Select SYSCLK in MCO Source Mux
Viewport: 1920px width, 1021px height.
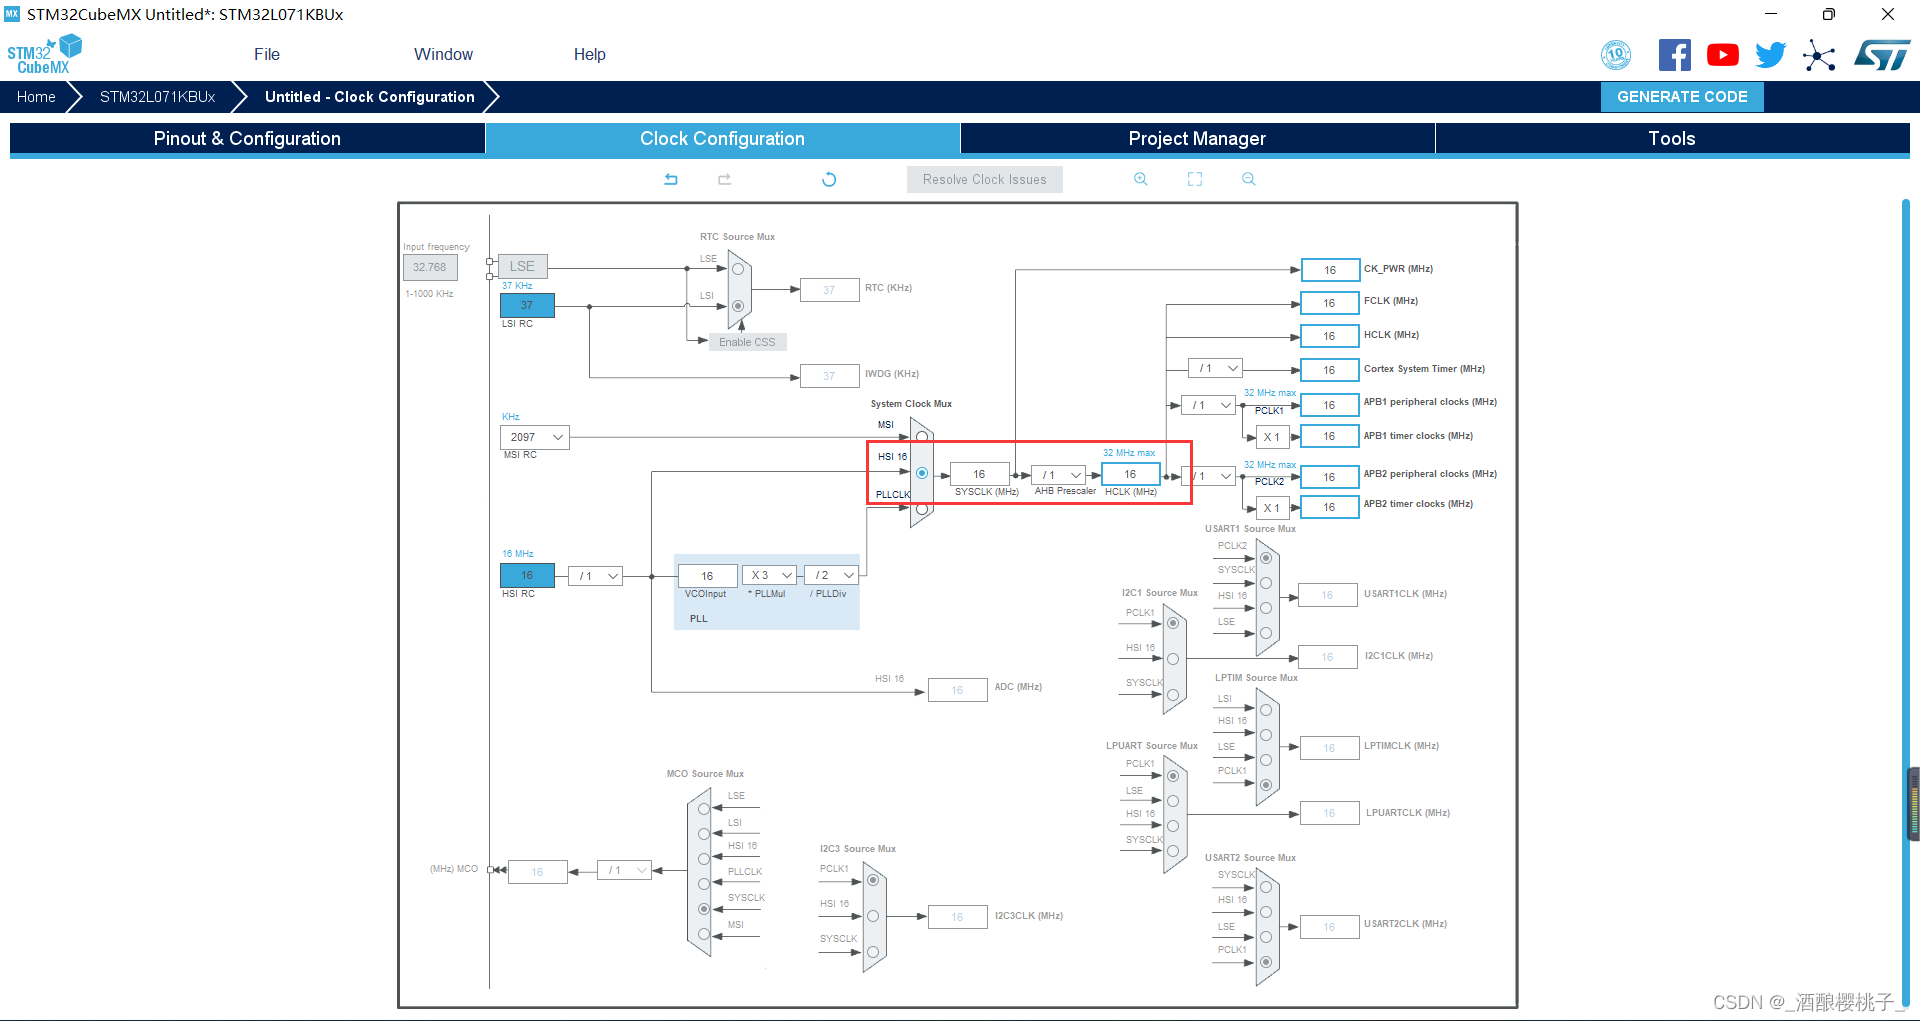click(704, 909)
